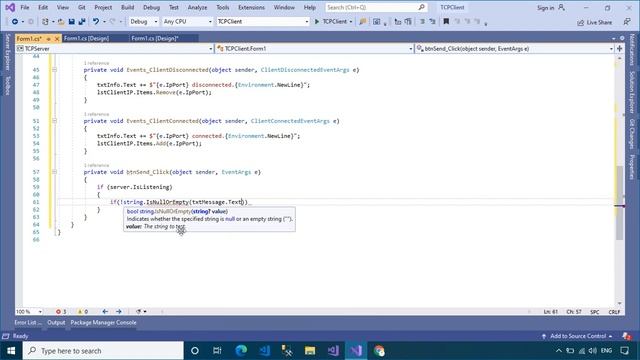Open Microsoft Edge from taskbar

pos(241,351)
